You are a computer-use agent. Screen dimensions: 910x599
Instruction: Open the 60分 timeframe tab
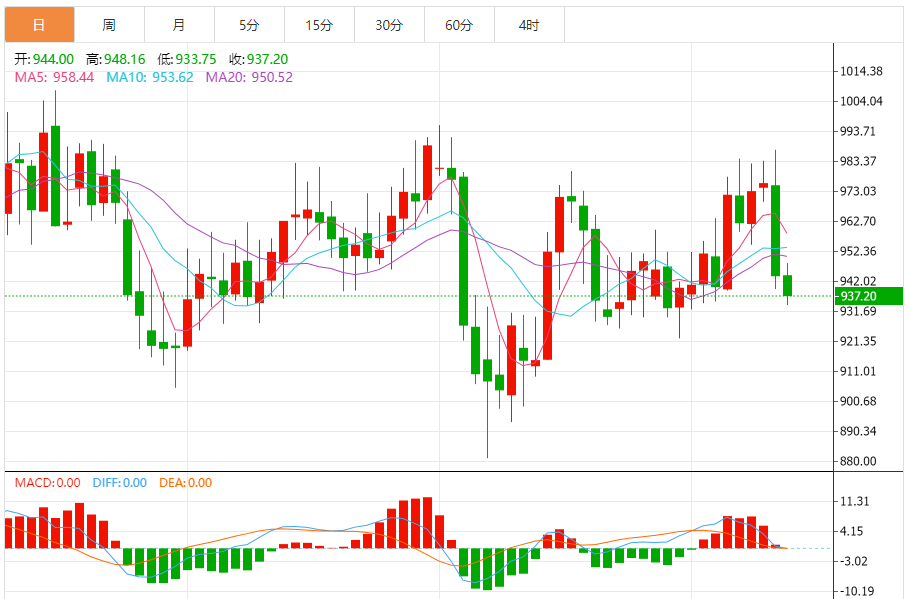coord(460,25)
